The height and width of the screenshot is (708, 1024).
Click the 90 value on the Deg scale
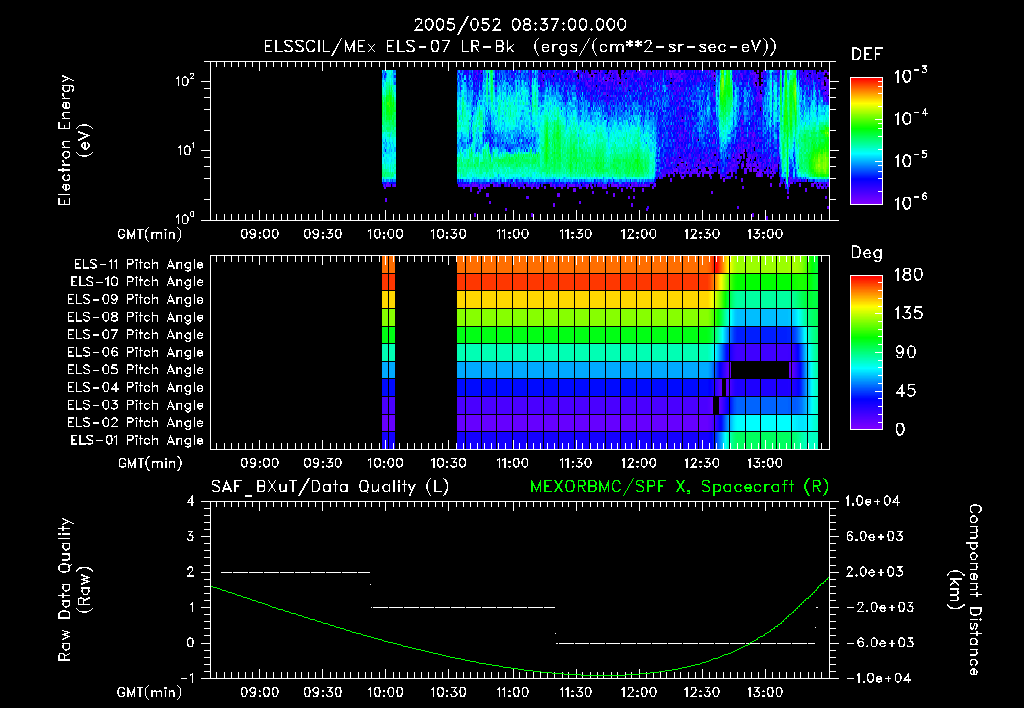[905, 353]
